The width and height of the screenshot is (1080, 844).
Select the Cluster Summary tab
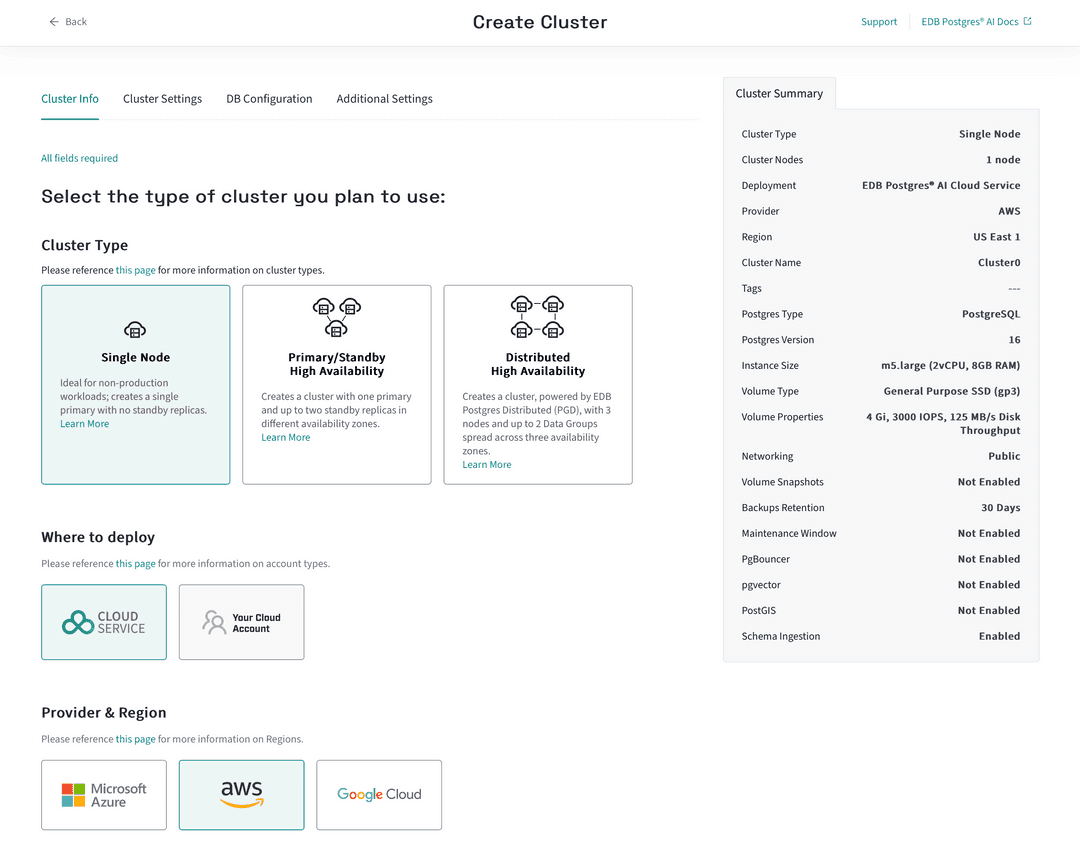coord(779,93)
